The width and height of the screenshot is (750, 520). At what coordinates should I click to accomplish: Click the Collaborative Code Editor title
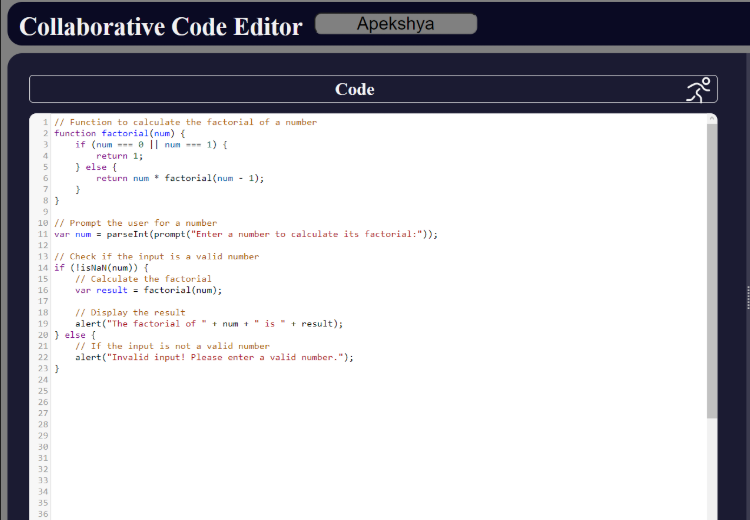coord(161,26)
